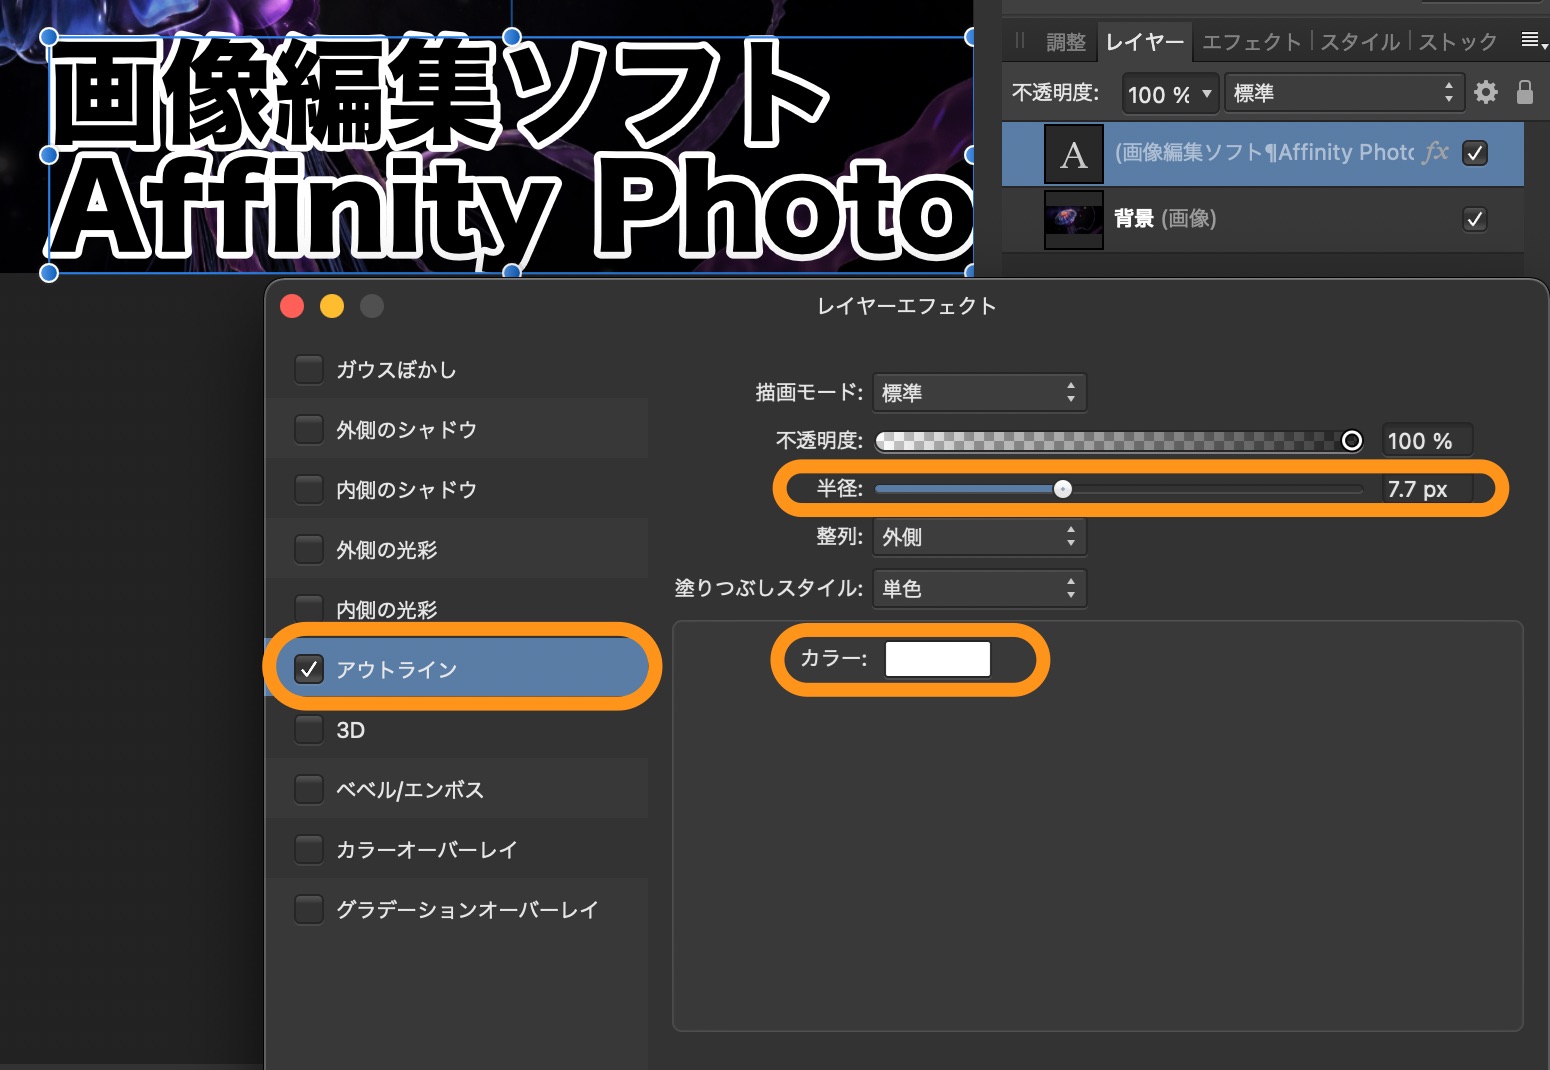Enable the 外側のシャドウ effect checkbox

click(309, 429)
